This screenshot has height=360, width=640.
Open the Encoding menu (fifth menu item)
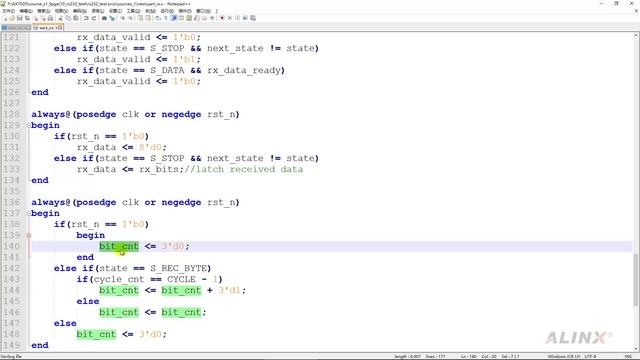point(80,11)
